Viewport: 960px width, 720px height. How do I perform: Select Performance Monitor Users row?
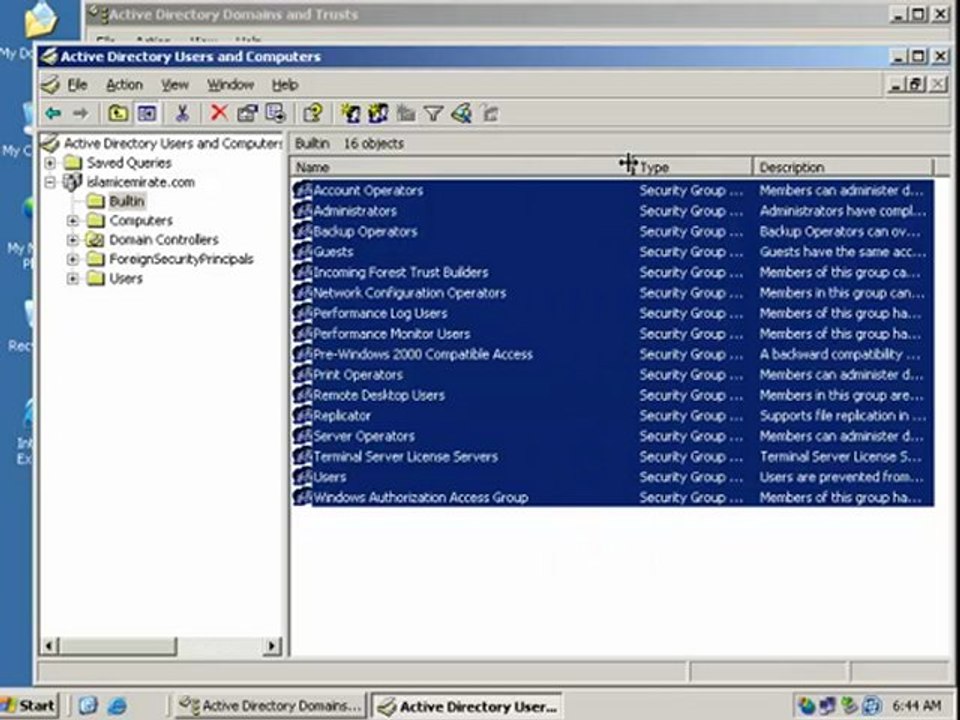click(613, 334)
